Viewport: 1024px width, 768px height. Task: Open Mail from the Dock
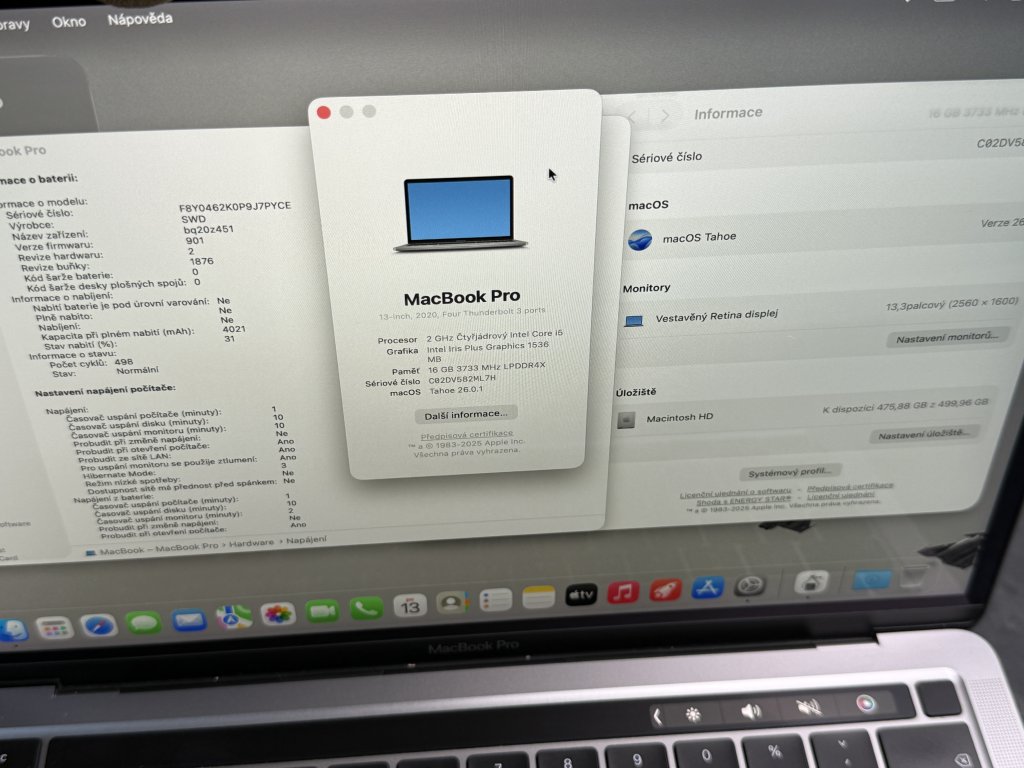pyautogui.click(x=189, y=619)
